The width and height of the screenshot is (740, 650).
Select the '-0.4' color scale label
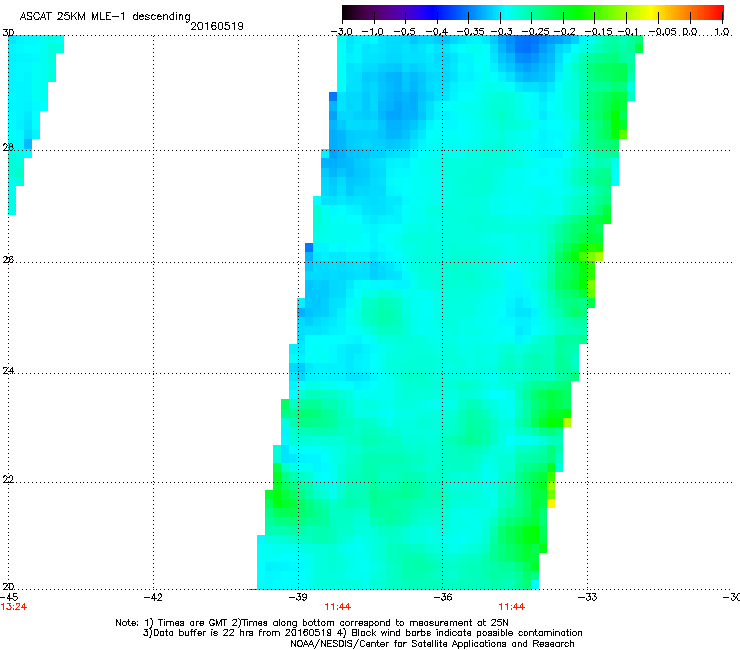[x=437, y=32]
